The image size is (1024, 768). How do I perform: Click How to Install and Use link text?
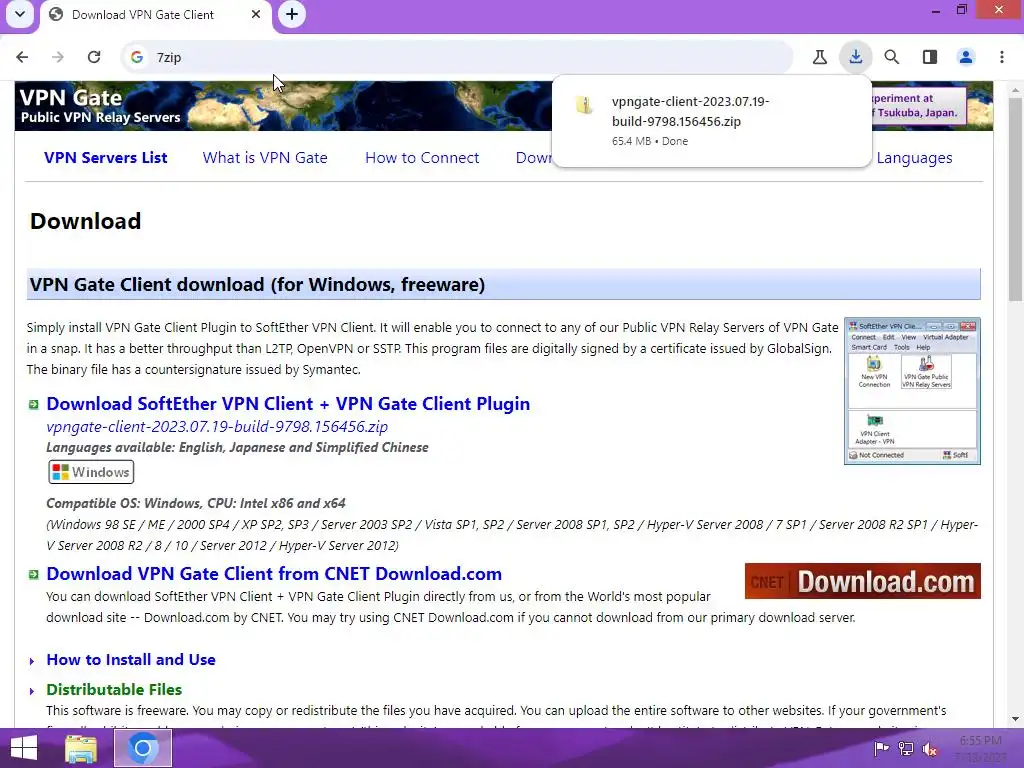click(x=131, y=660)
